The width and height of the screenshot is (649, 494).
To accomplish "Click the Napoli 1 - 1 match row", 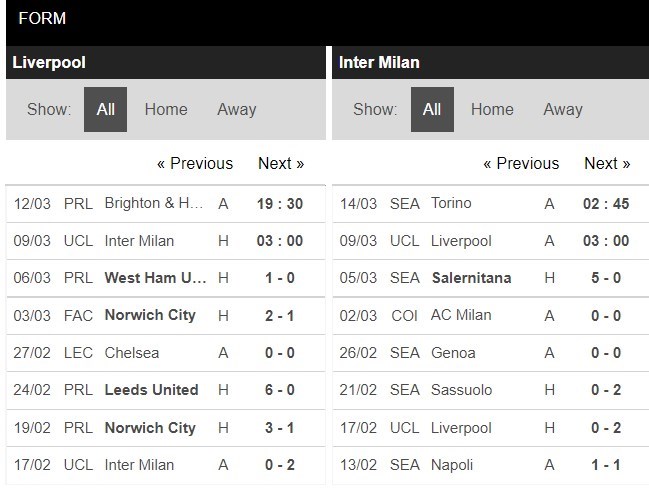I will point(490,465).
